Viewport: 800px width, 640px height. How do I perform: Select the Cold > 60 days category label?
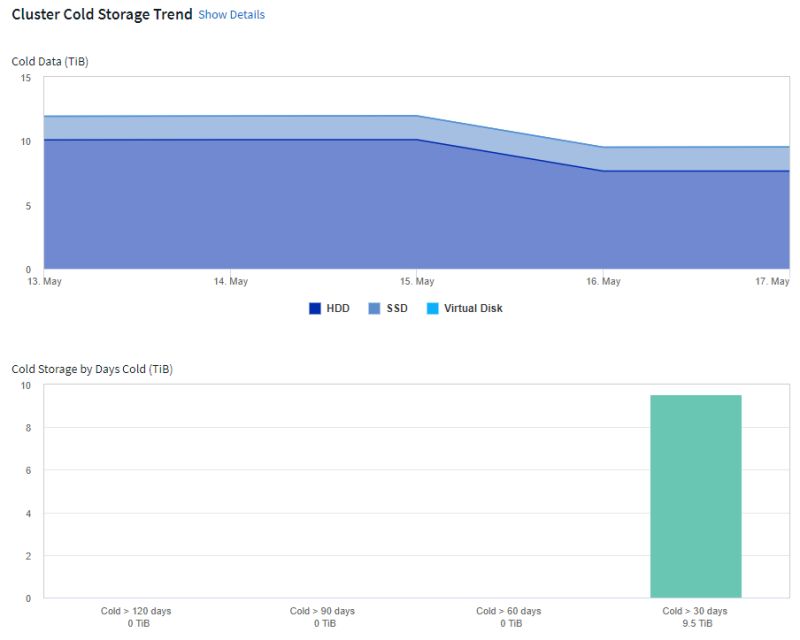click(x=512, y=610)
